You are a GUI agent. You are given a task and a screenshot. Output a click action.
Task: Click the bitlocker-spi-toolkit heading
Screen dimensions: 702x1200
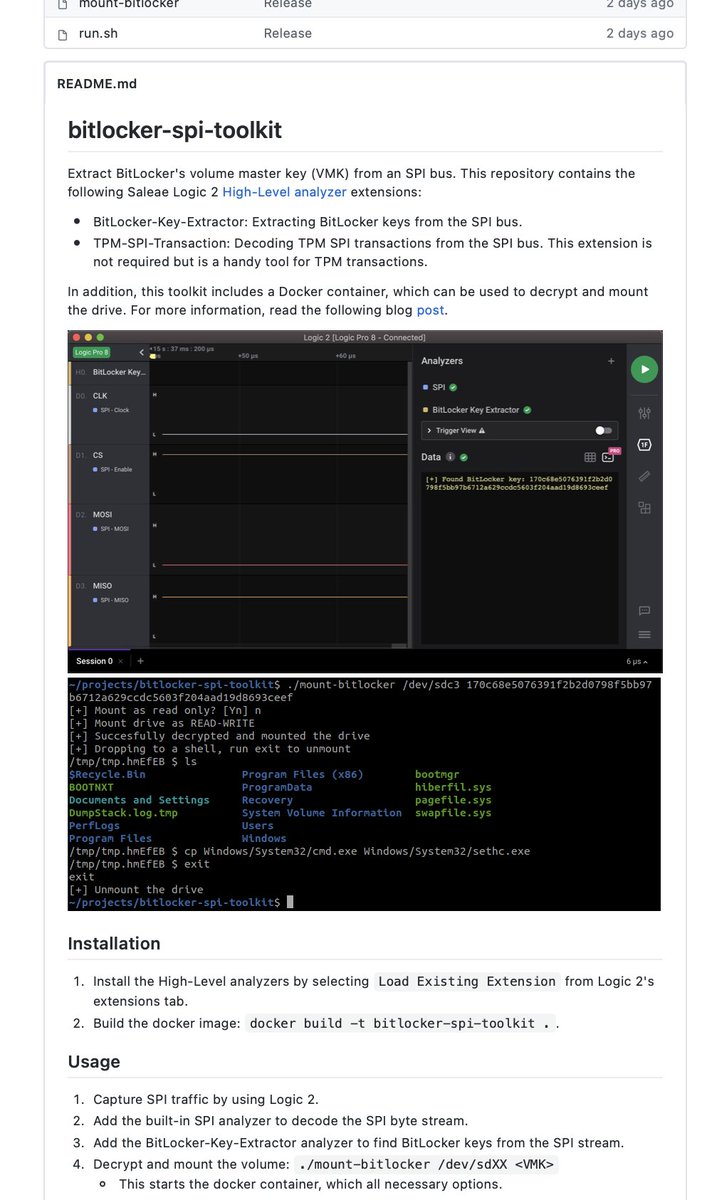coord(175,130)
